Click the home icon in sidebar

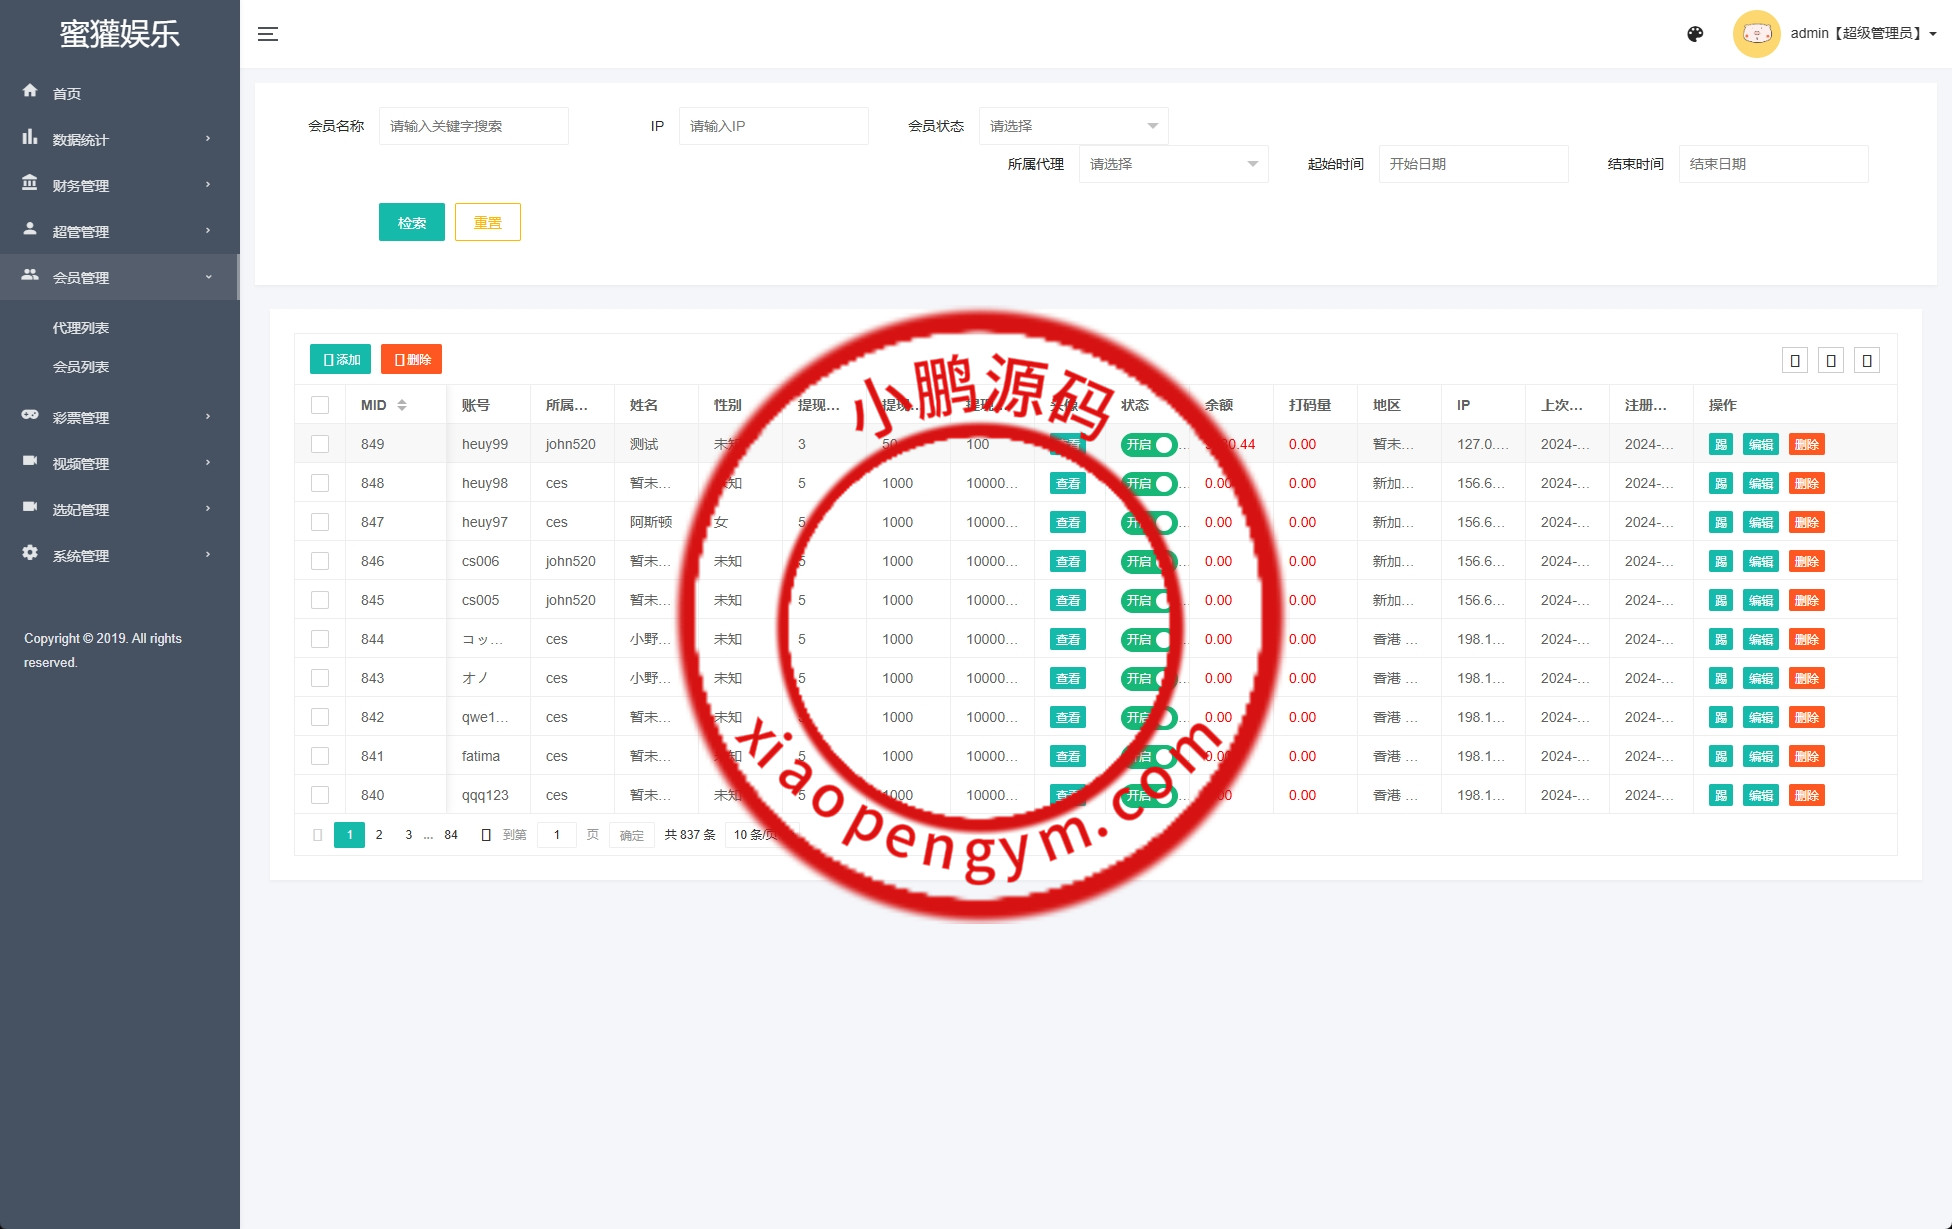click(x=30, y=91)
